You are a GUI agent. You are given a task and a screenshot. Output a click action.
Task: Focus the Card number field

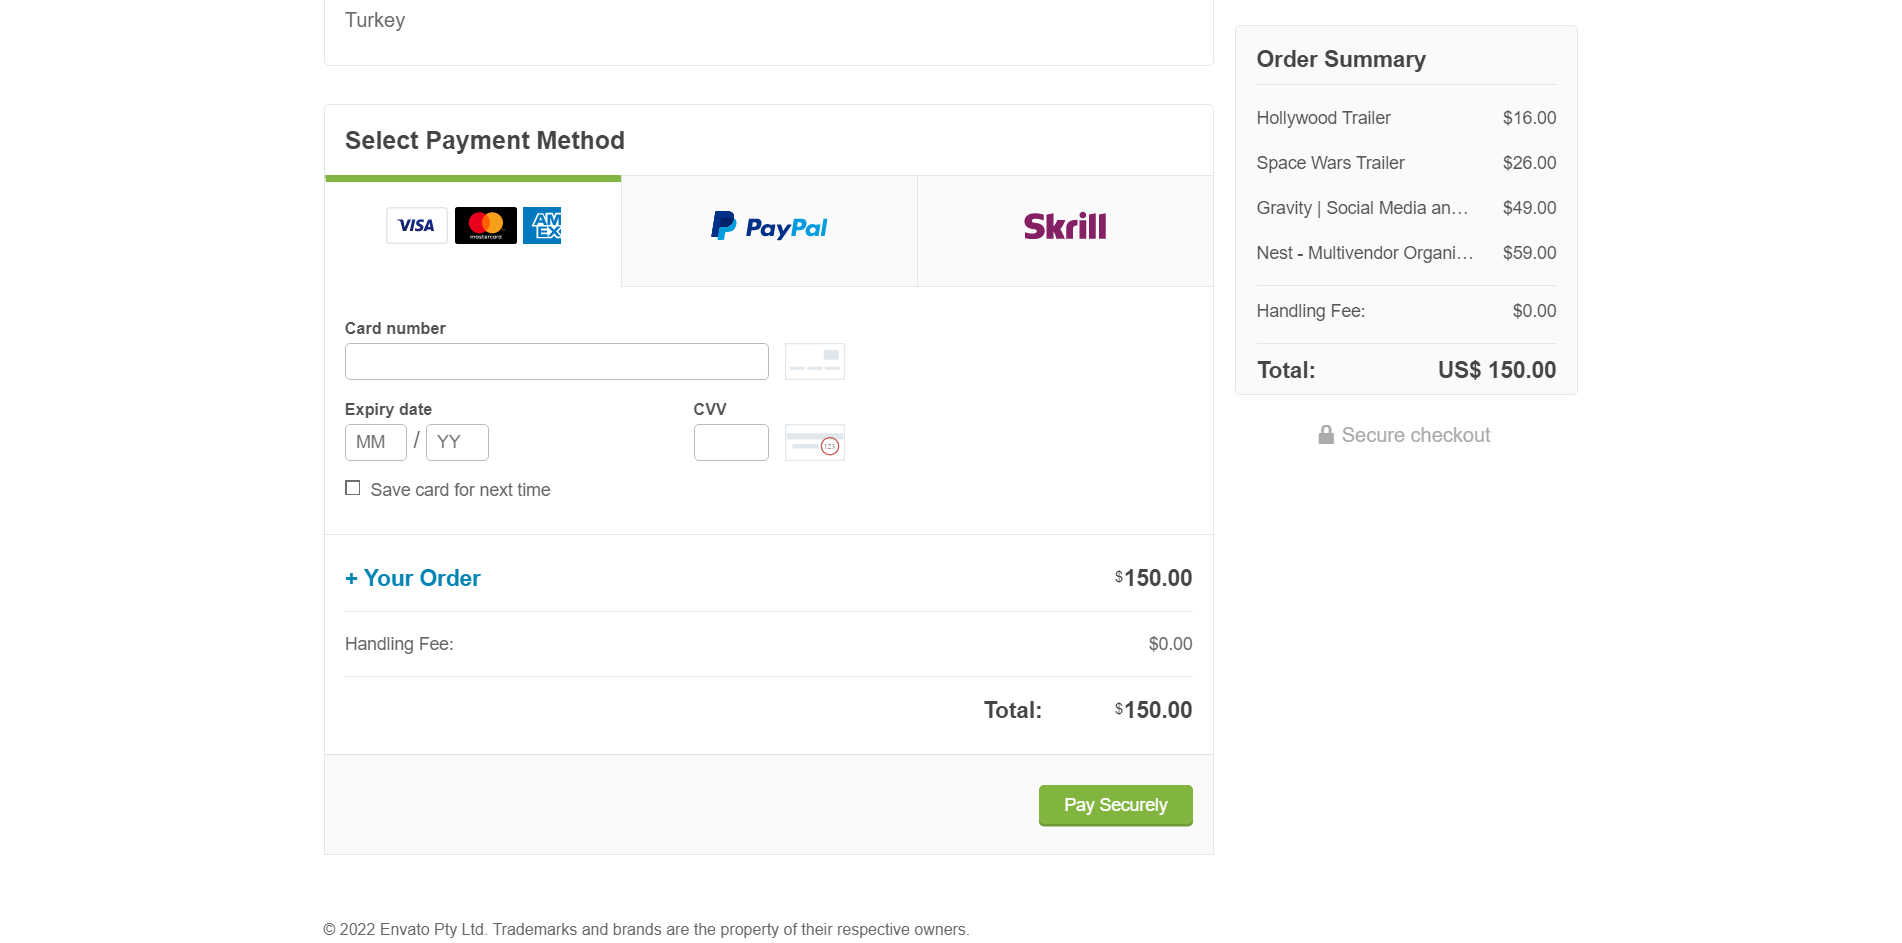tap(557, 361)
